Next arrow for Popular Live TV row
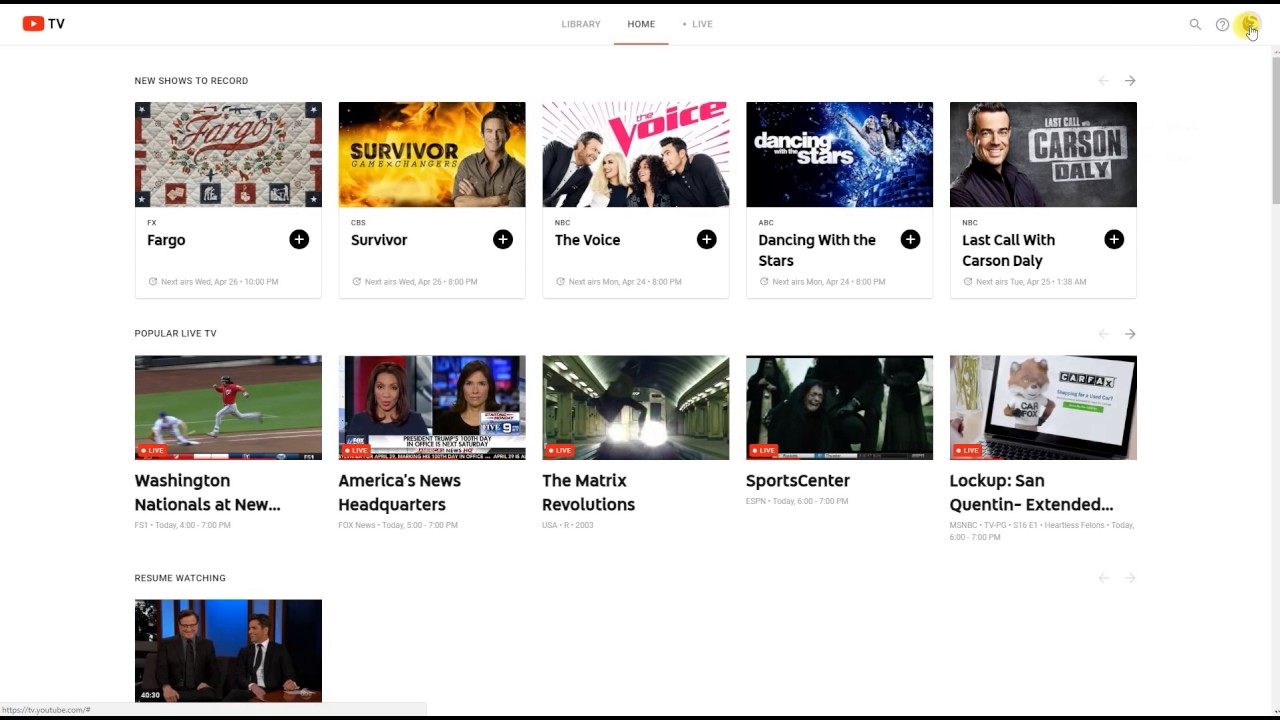 1130,334
